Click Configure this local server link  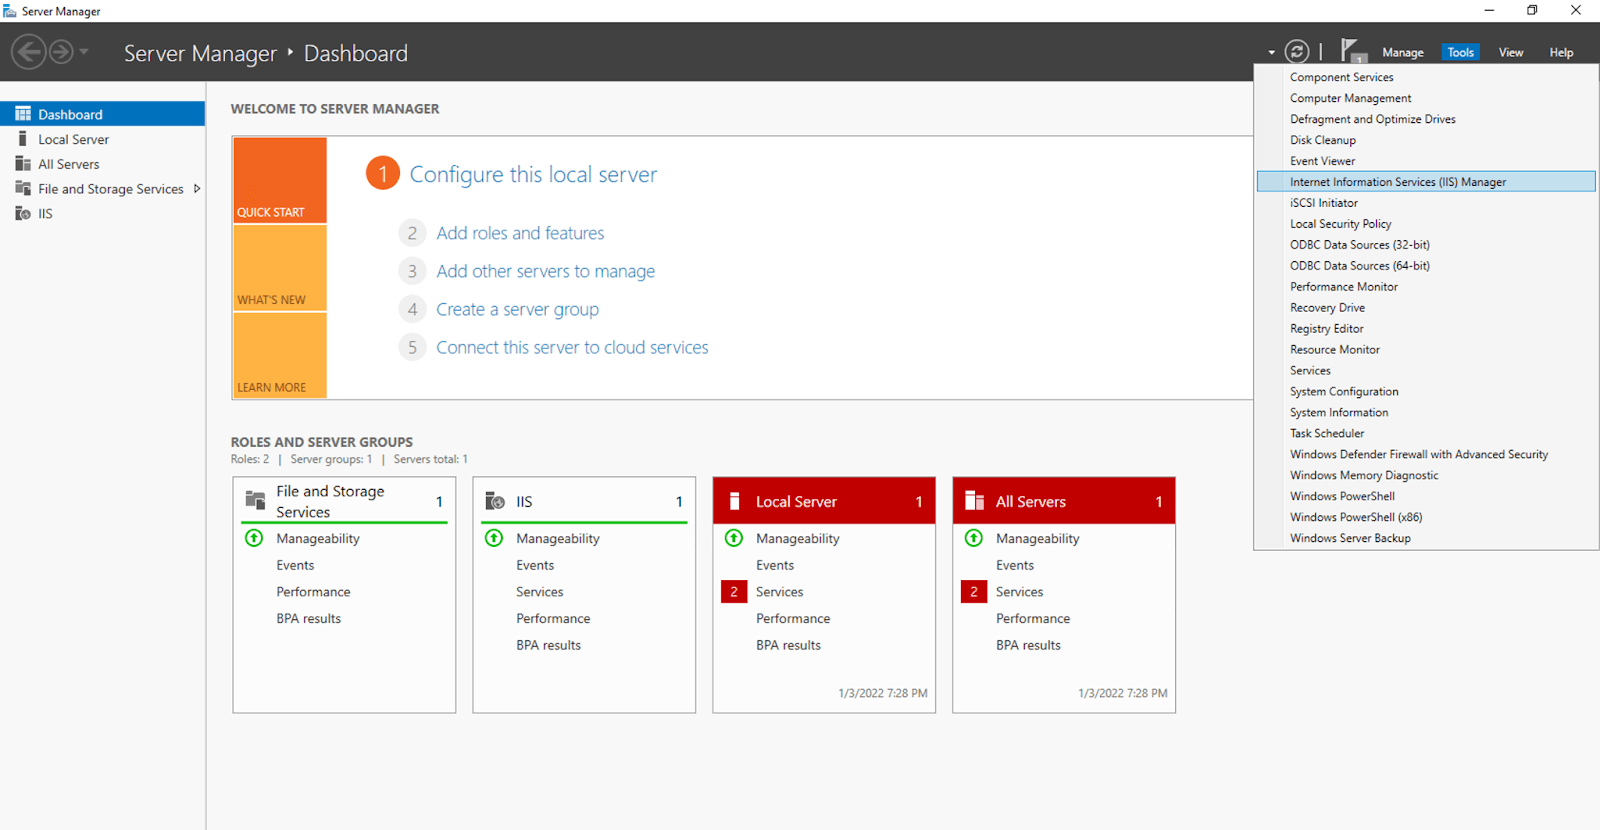(x=533, y=174)
